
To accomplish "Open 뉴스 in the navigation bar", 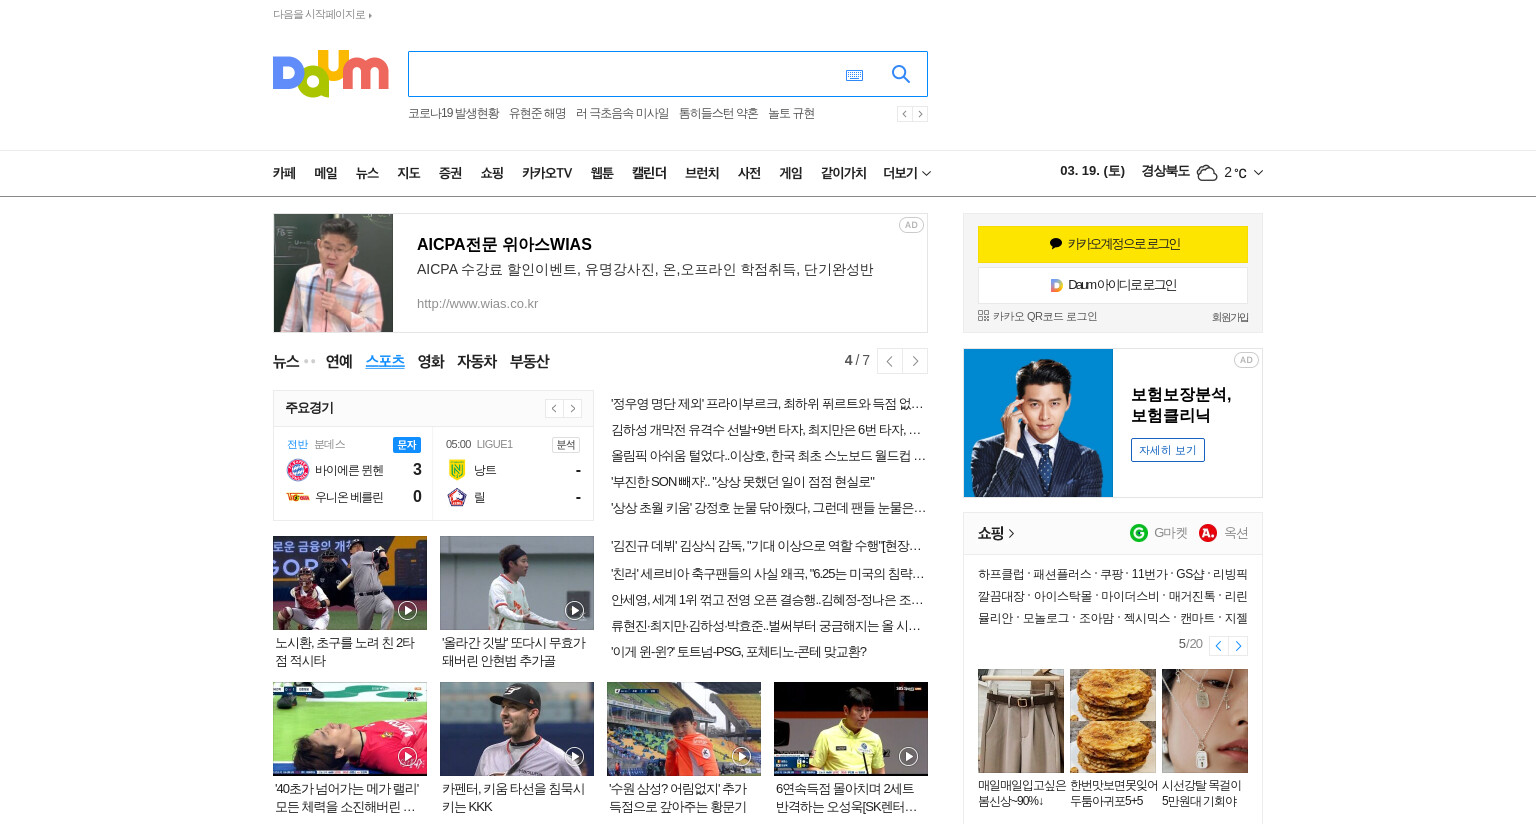I will (367, 173).
